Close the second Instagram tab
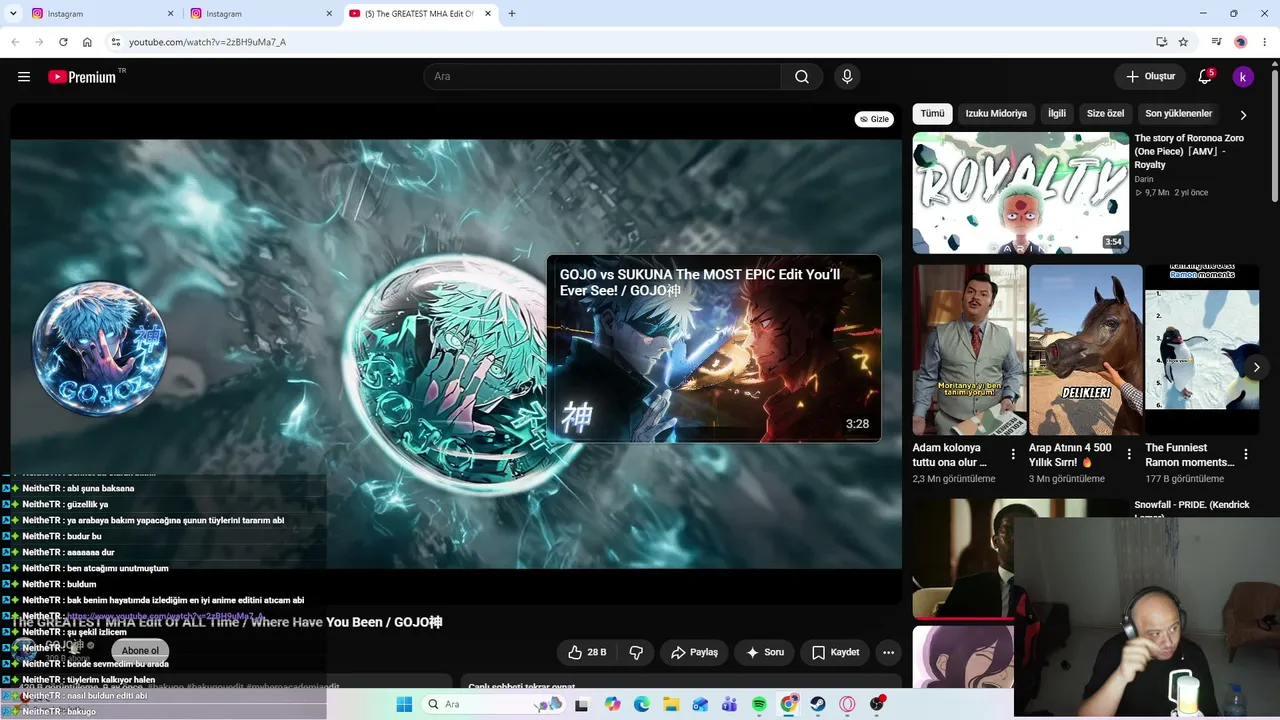 (329, 14)
